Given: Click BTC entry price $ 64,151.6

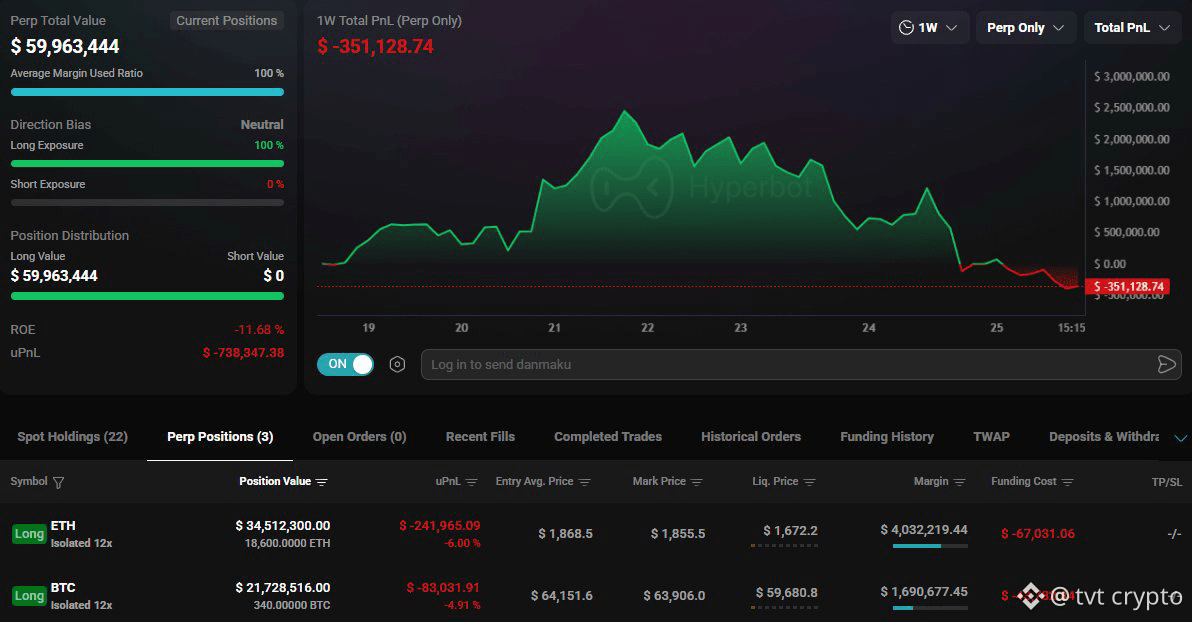Looking at the screenshot, I should (x=562, y=595).
